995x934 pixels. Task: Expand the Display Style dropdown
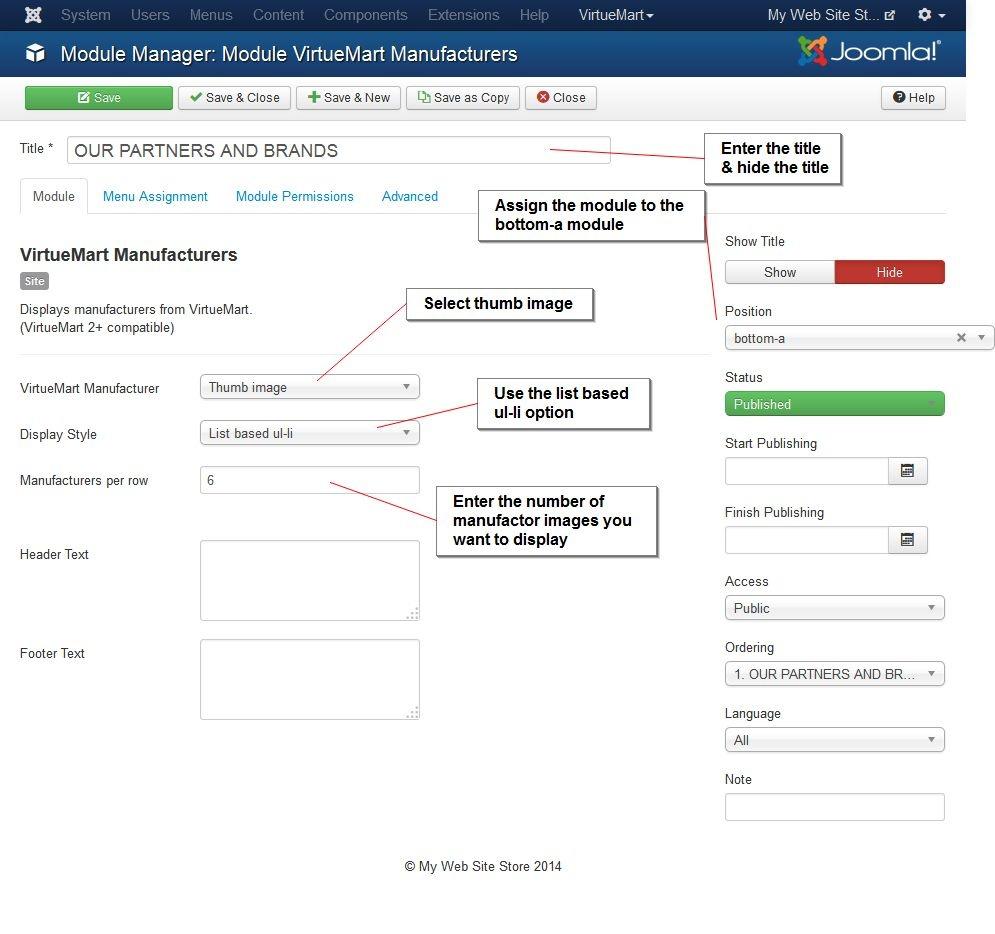point(309,433)
